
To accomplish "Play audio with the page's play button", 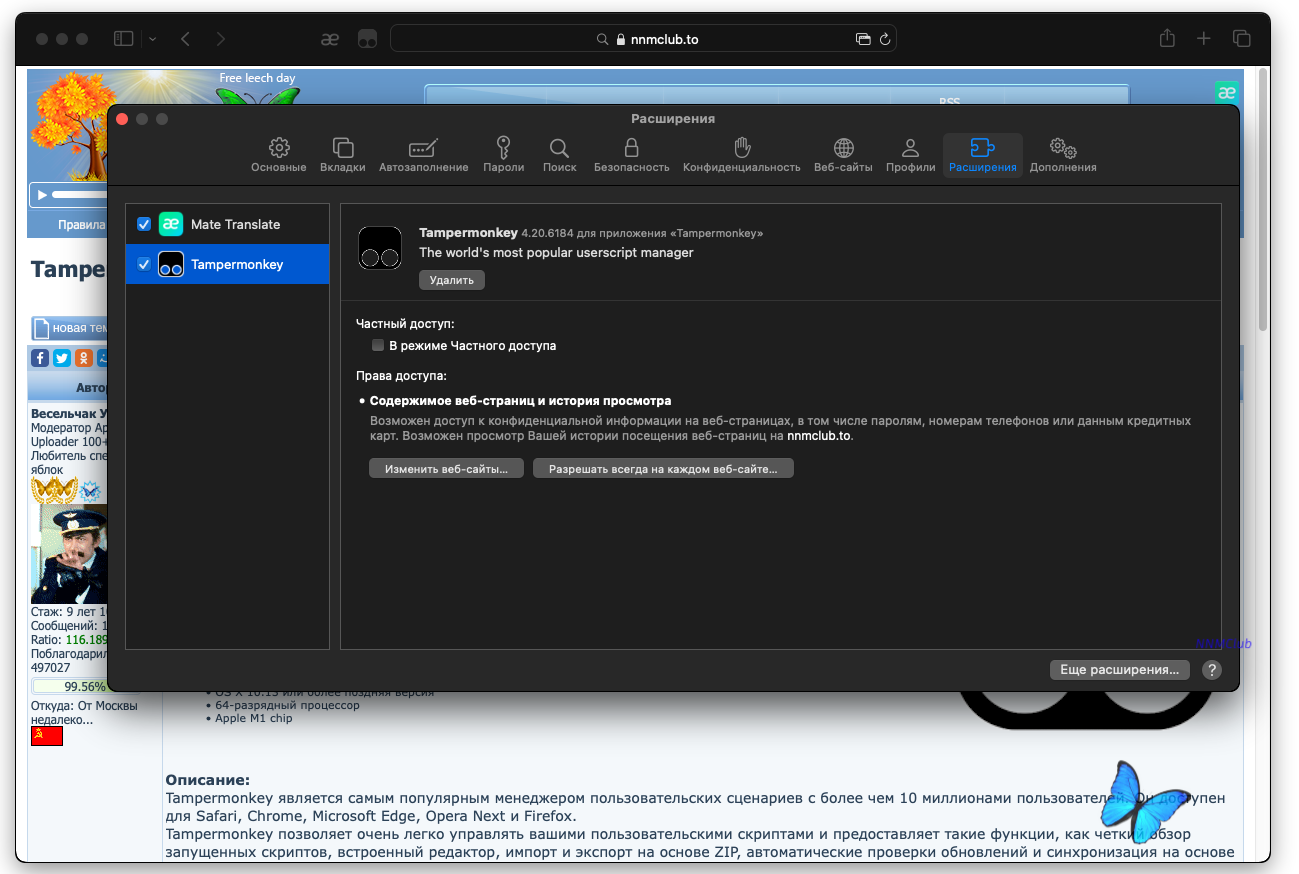I will [x=41, y=194].
